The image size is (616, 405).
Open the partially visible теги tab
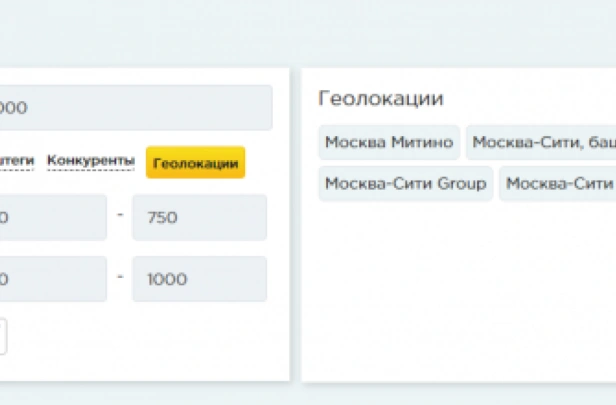point(17,160)
